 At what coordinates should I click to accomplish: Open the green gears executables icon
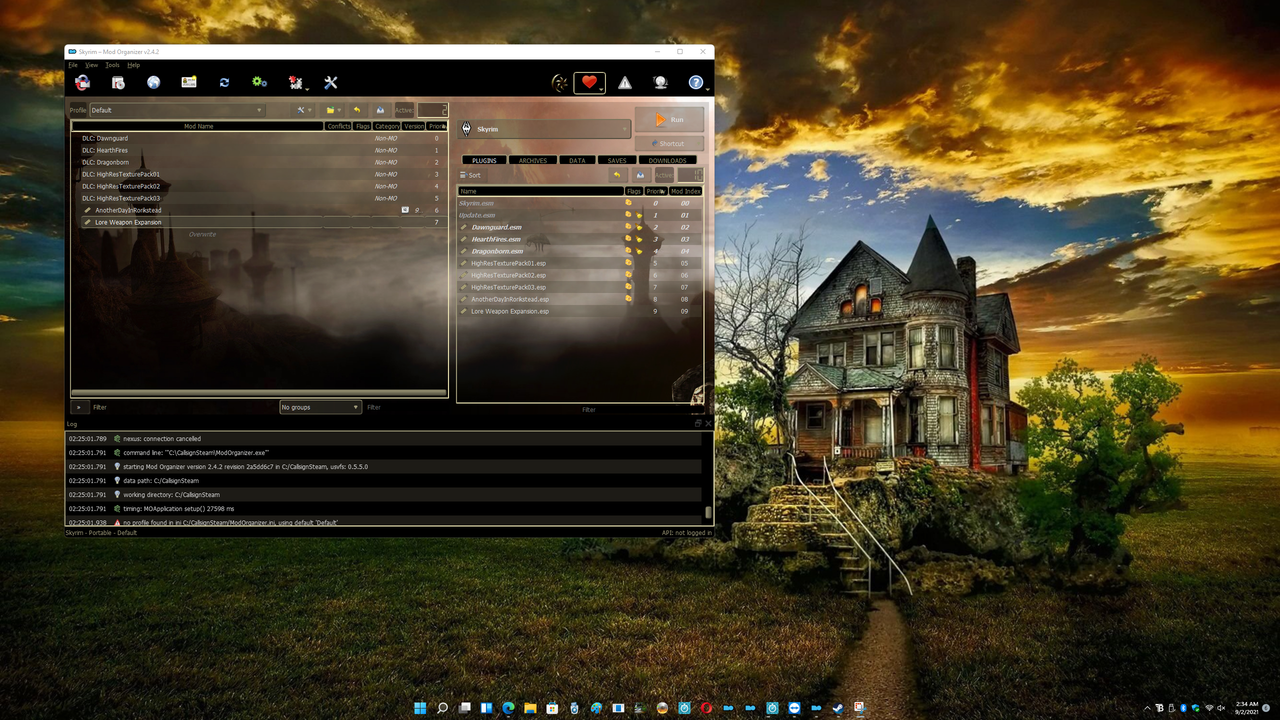(259, 83)
